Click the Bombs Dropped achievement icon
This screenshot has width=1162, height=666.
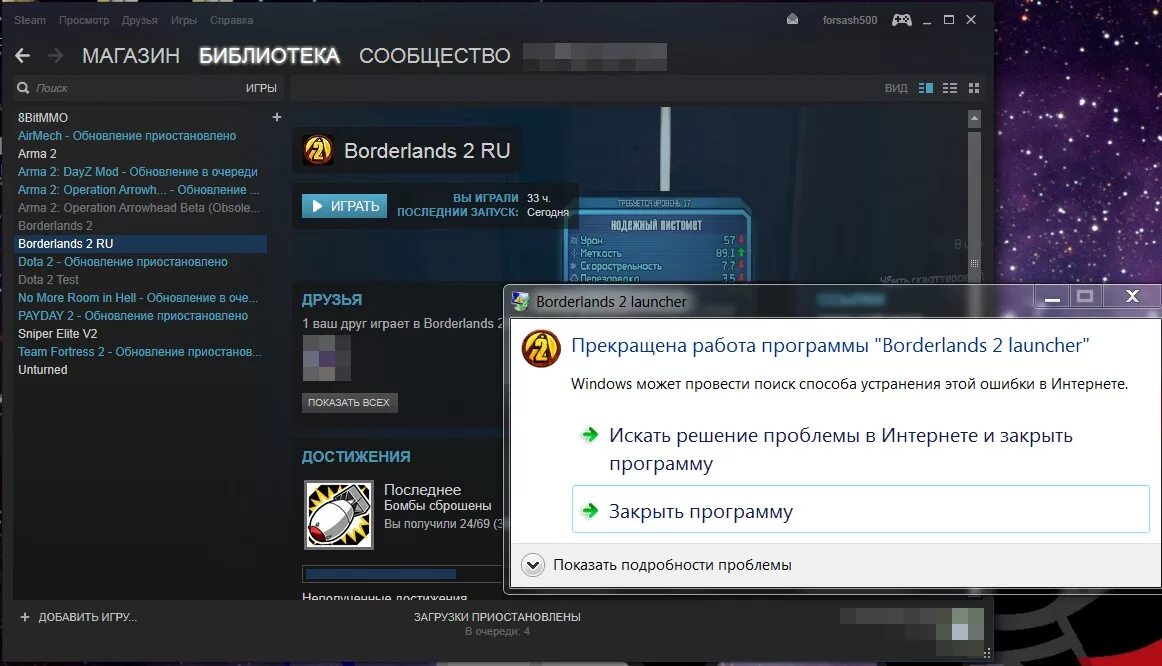pos(339,515)
